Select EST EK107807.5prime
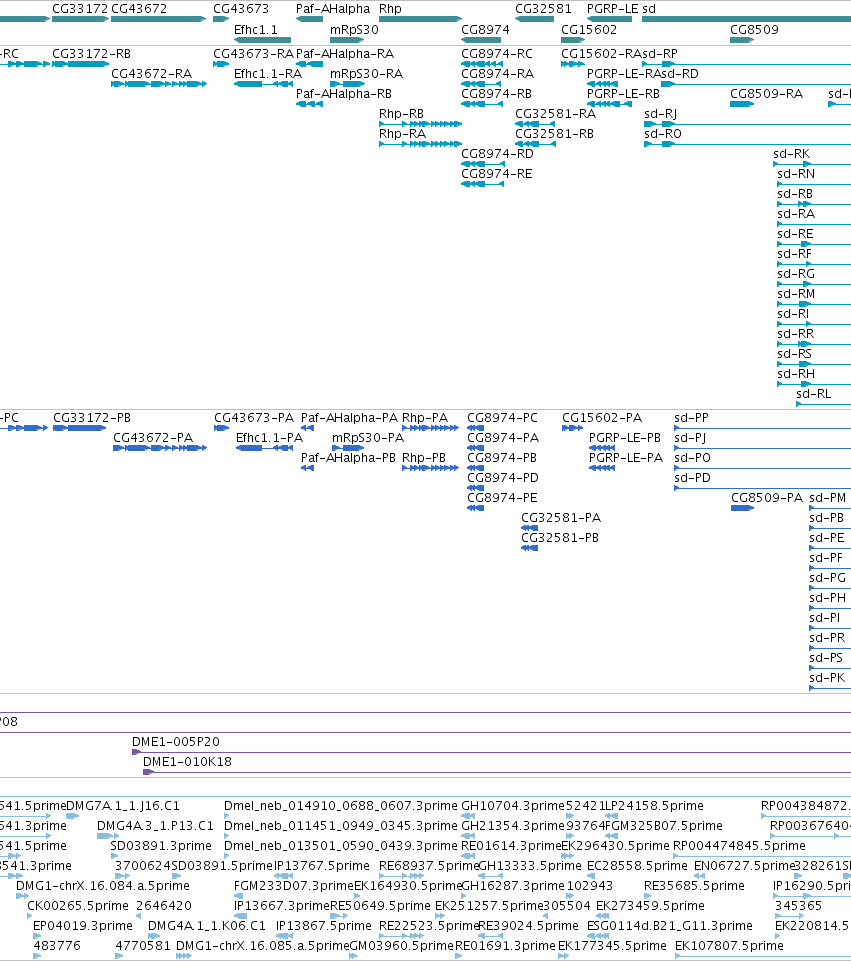This screenshot has width=851, height=961. point(729,946)
